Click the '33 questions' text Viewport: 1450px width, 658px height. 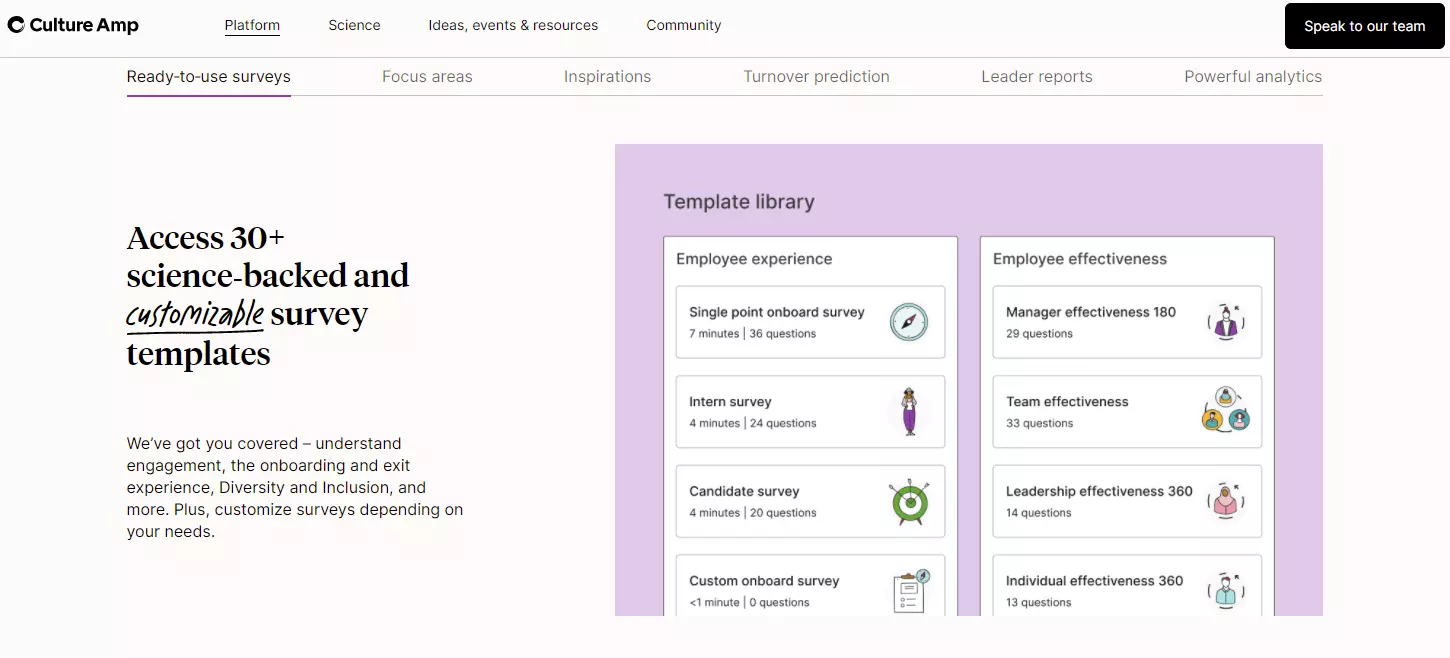tap(1039, 423)
